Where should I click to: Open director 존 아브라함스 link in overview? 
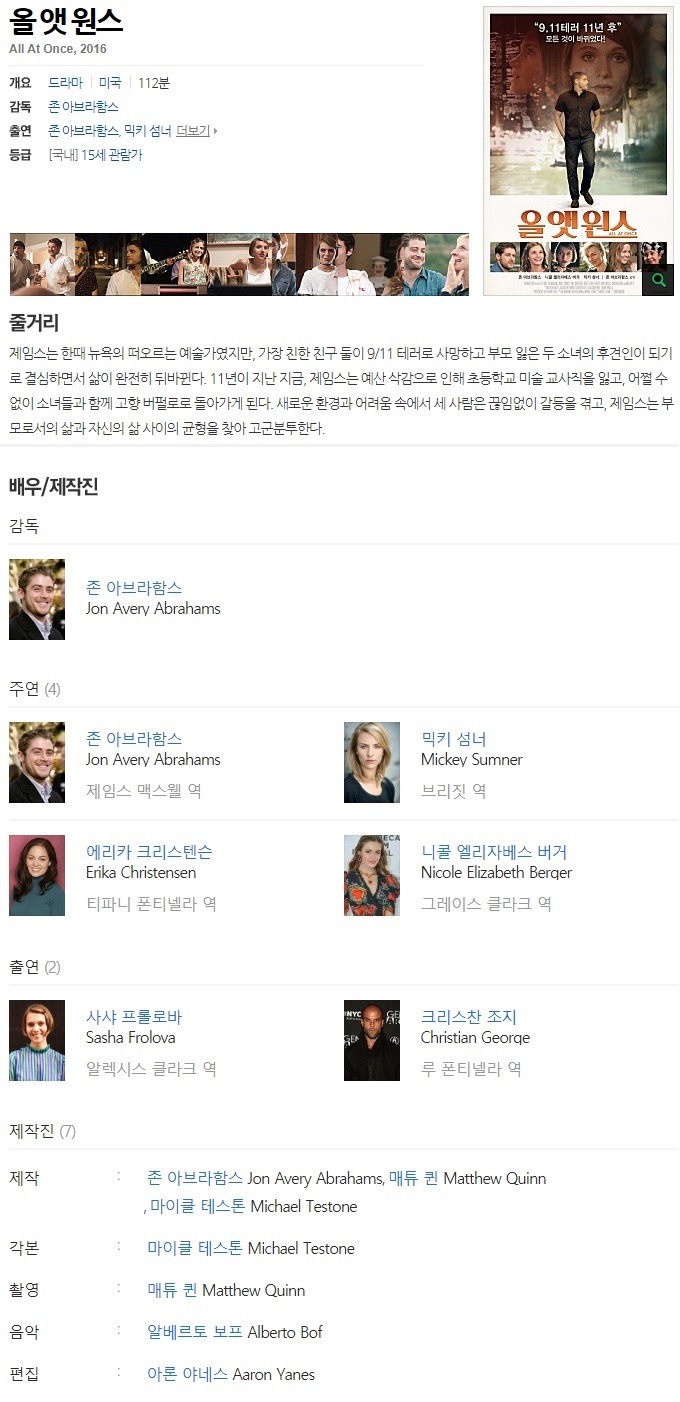coord(83,106)
